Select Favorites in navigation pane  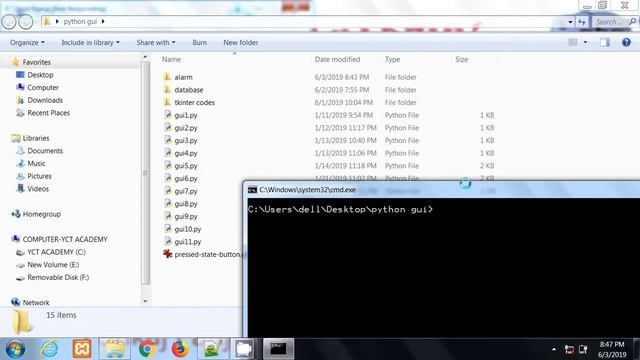tap(31, 62)
